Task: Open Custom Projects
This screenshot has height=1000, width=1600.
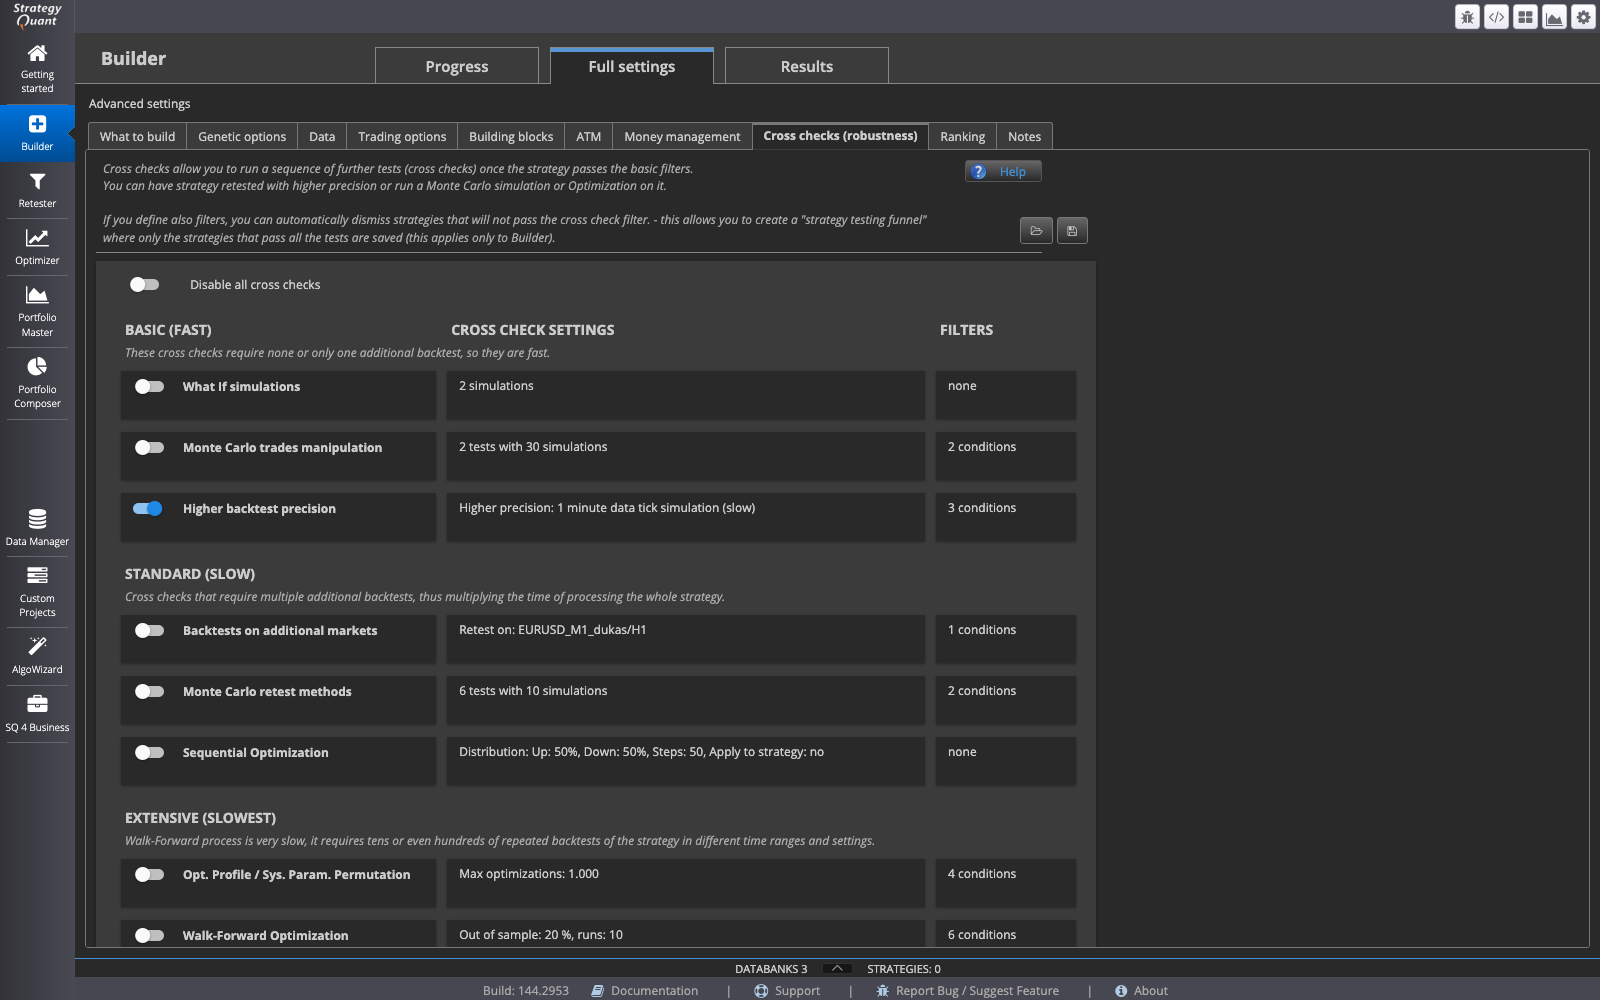Action: click(x=37, y=592)
